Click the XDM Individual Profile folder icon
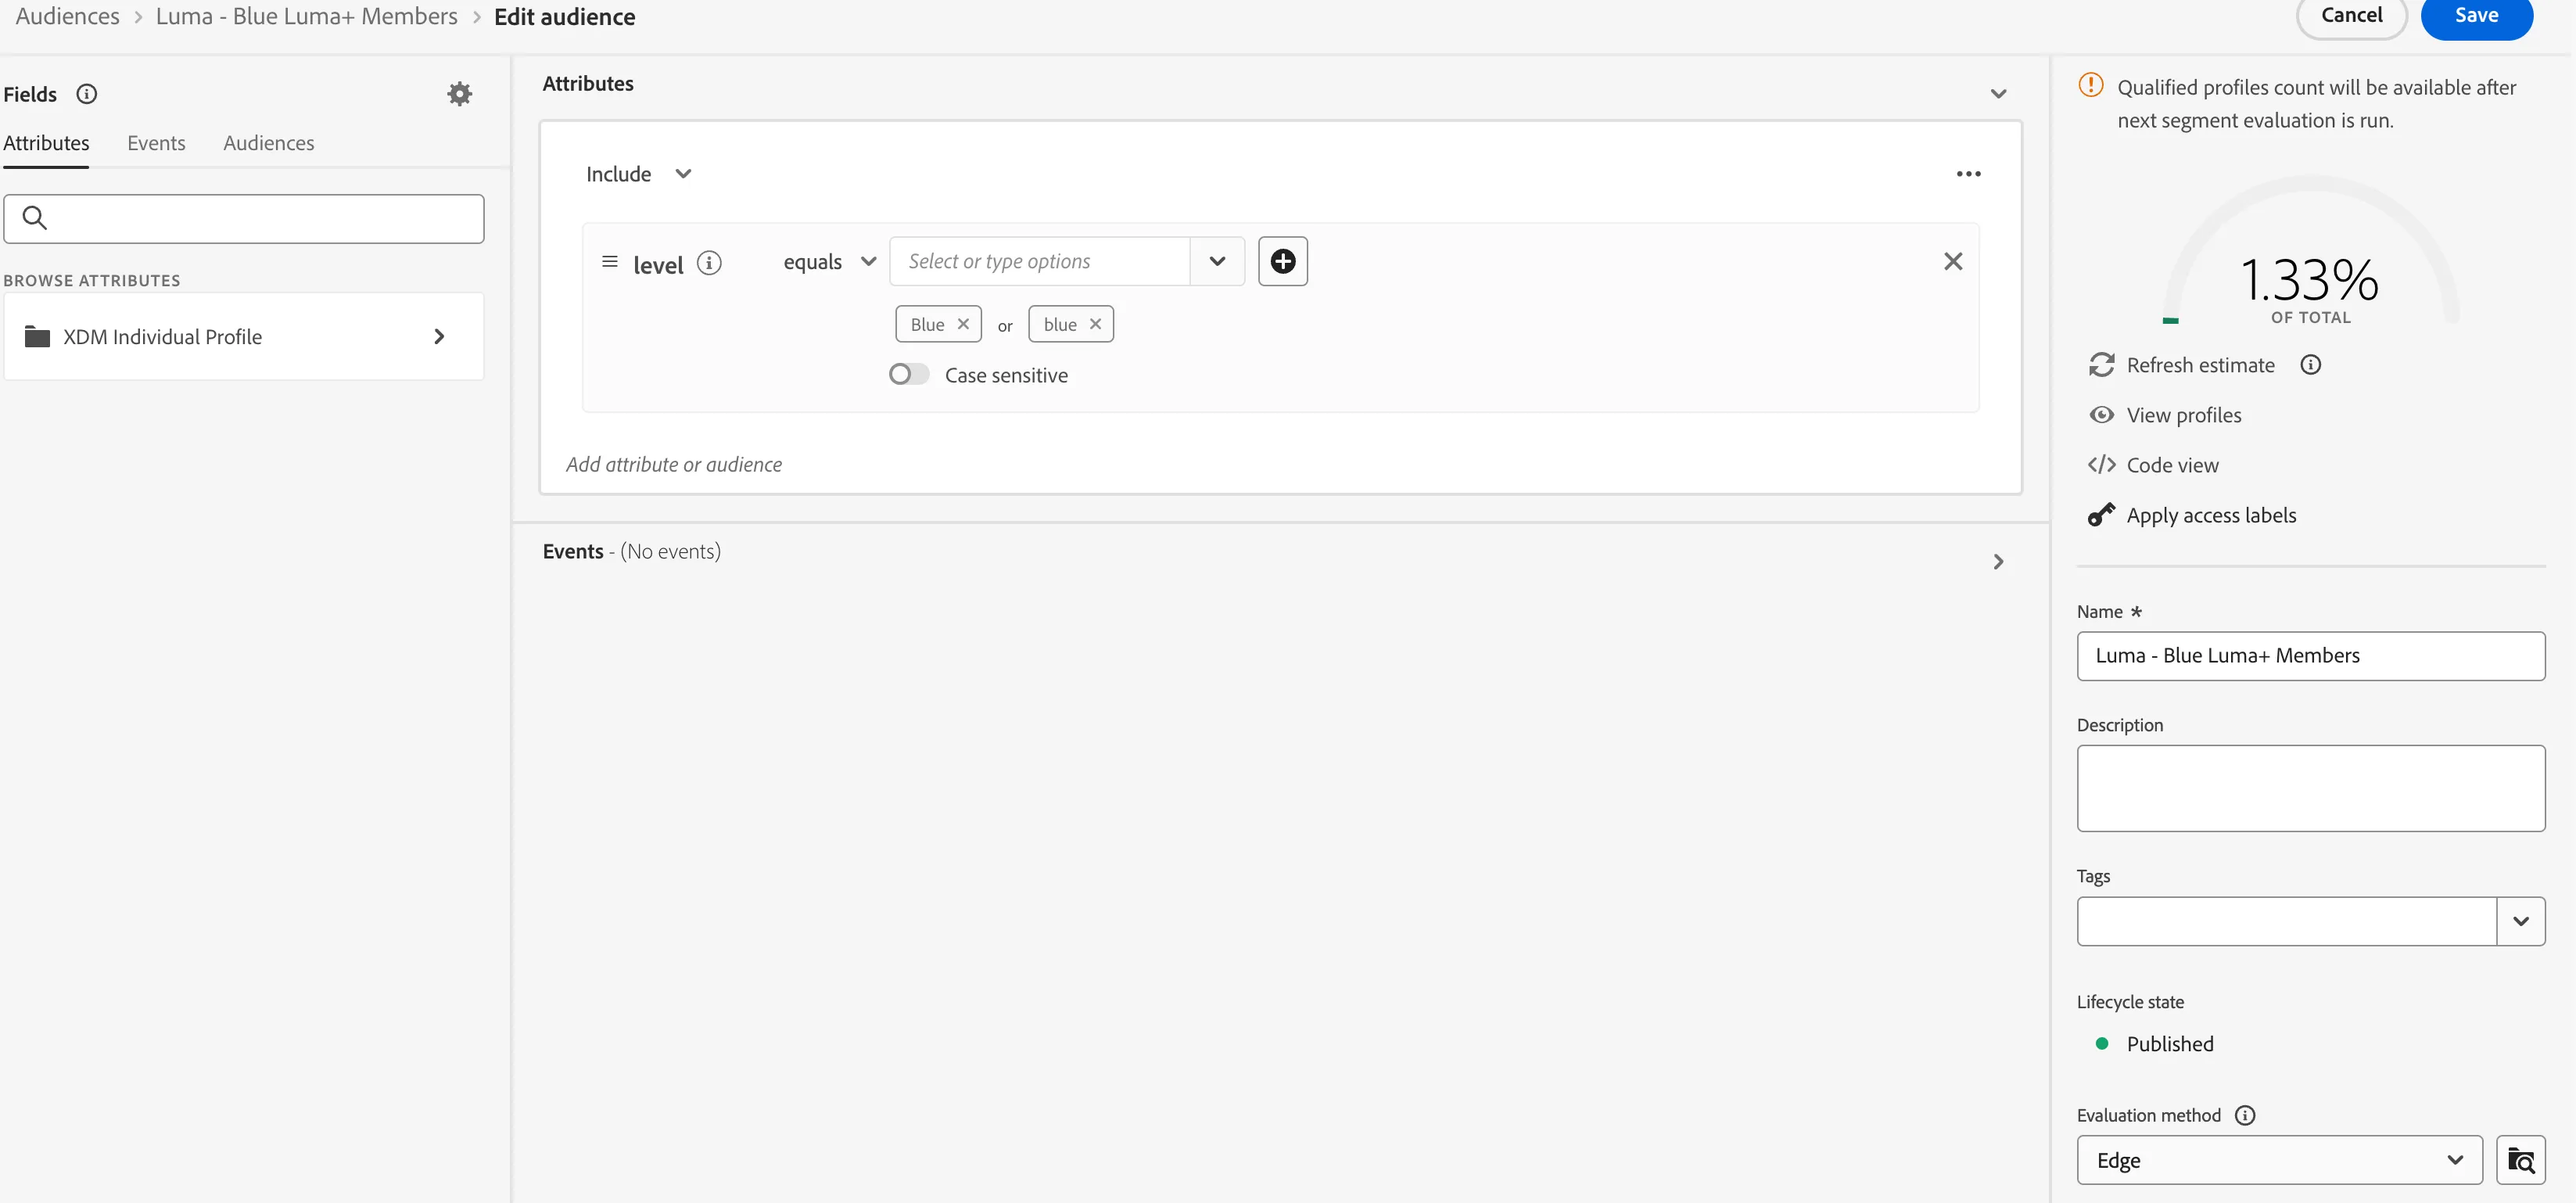 37,337
